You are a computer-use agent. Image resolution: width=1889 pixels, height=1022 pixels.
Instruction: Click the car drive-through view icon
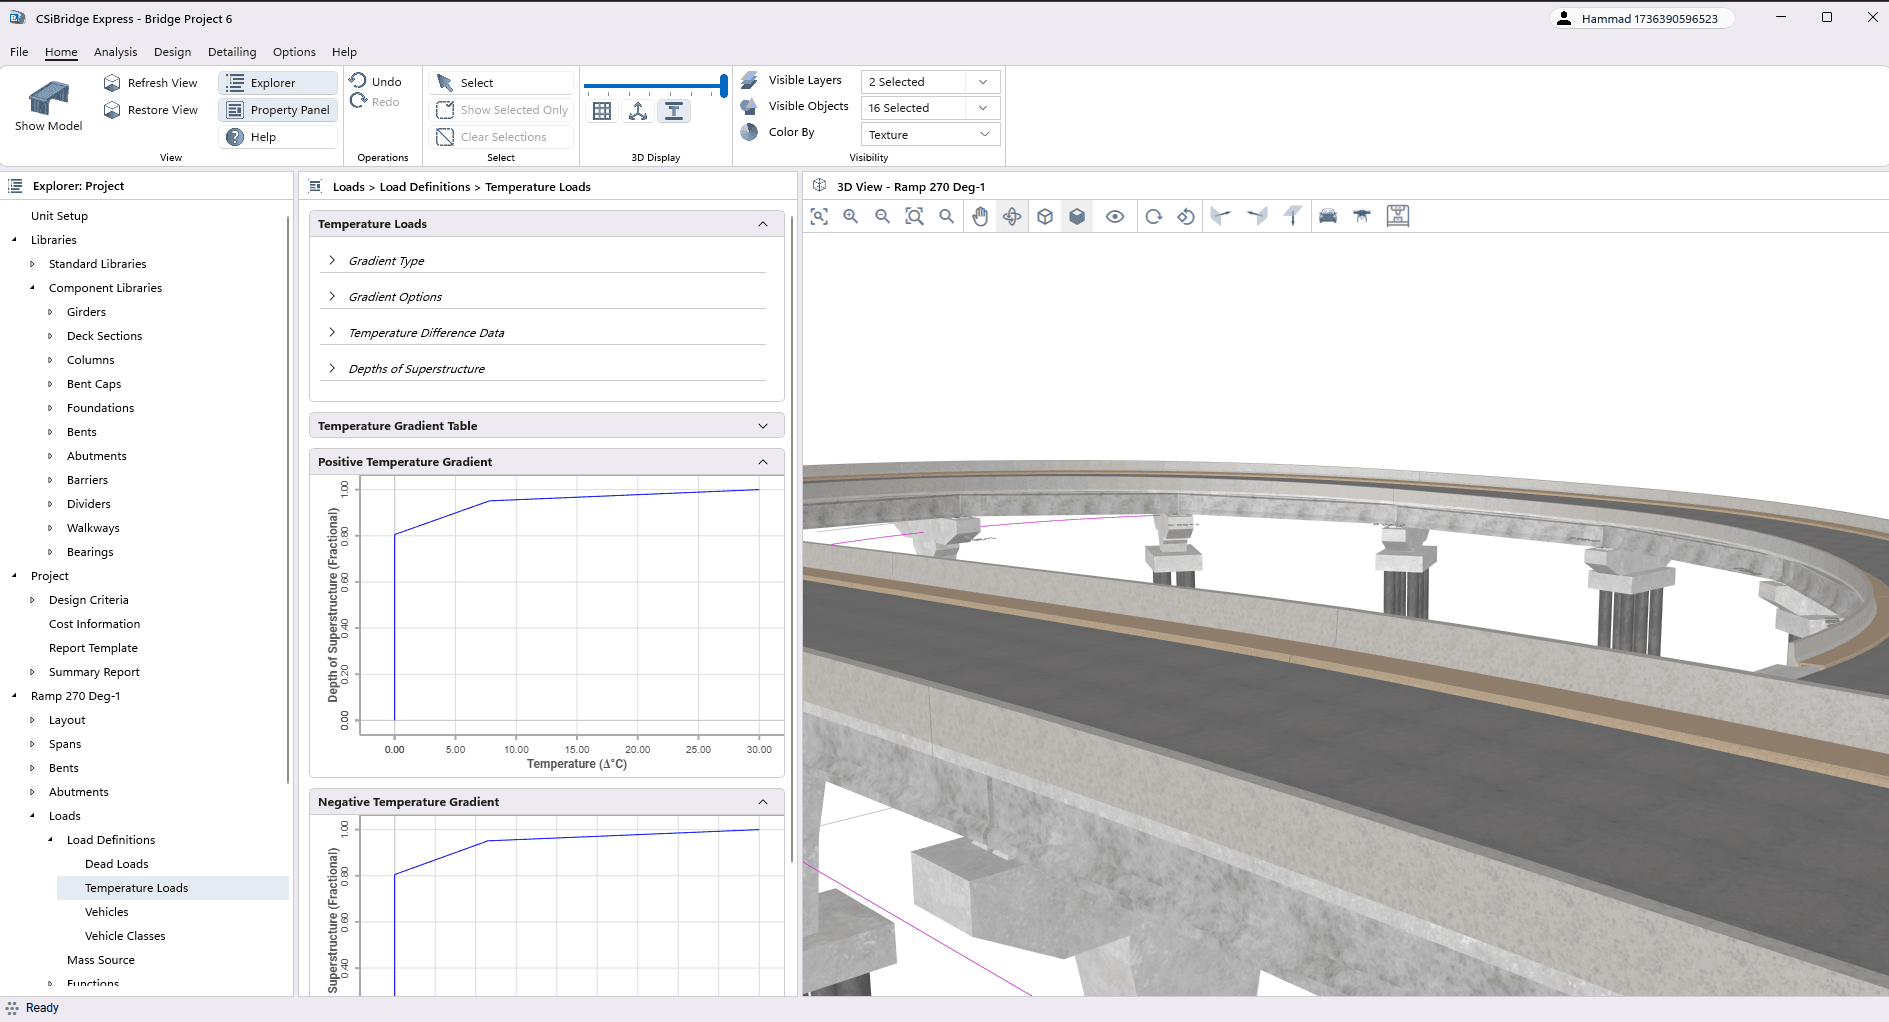click(x=1328, y=217)
